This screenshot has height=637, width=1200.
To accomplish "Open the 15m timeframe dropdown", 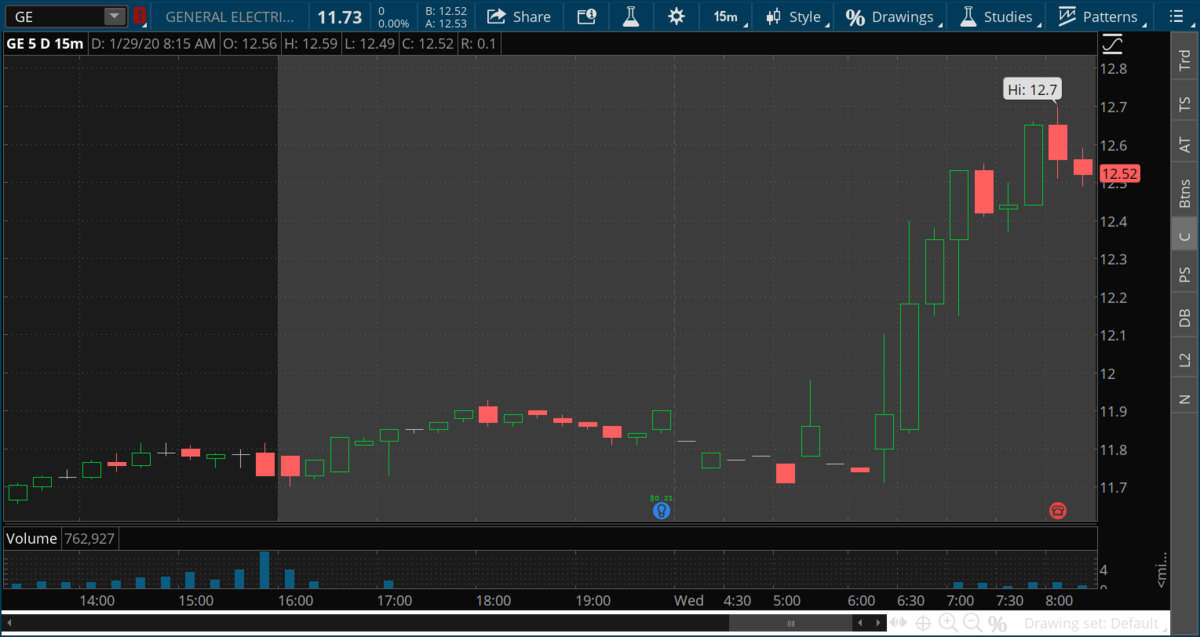I will pyautogui.click(x=726, y=16).
